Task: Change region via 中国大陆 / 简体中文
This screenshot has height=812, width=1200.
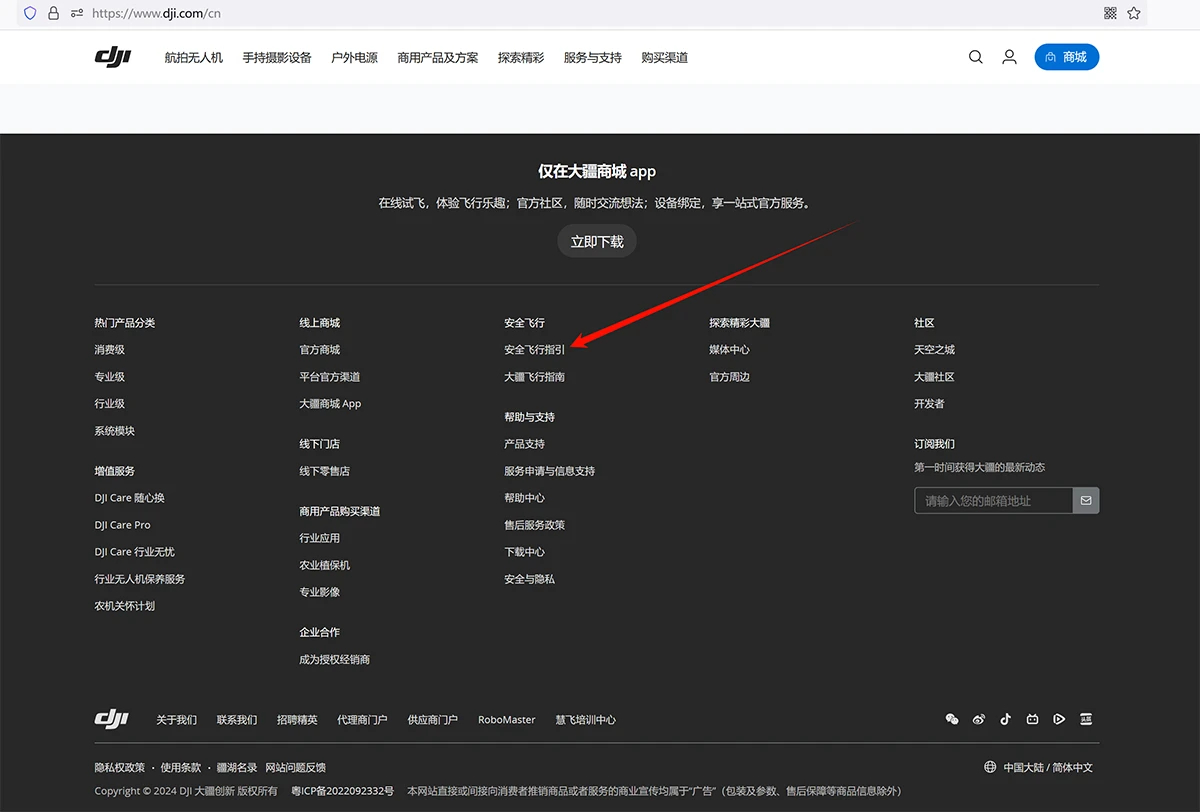Action: pyautogui.click(x=1048, y=767)
